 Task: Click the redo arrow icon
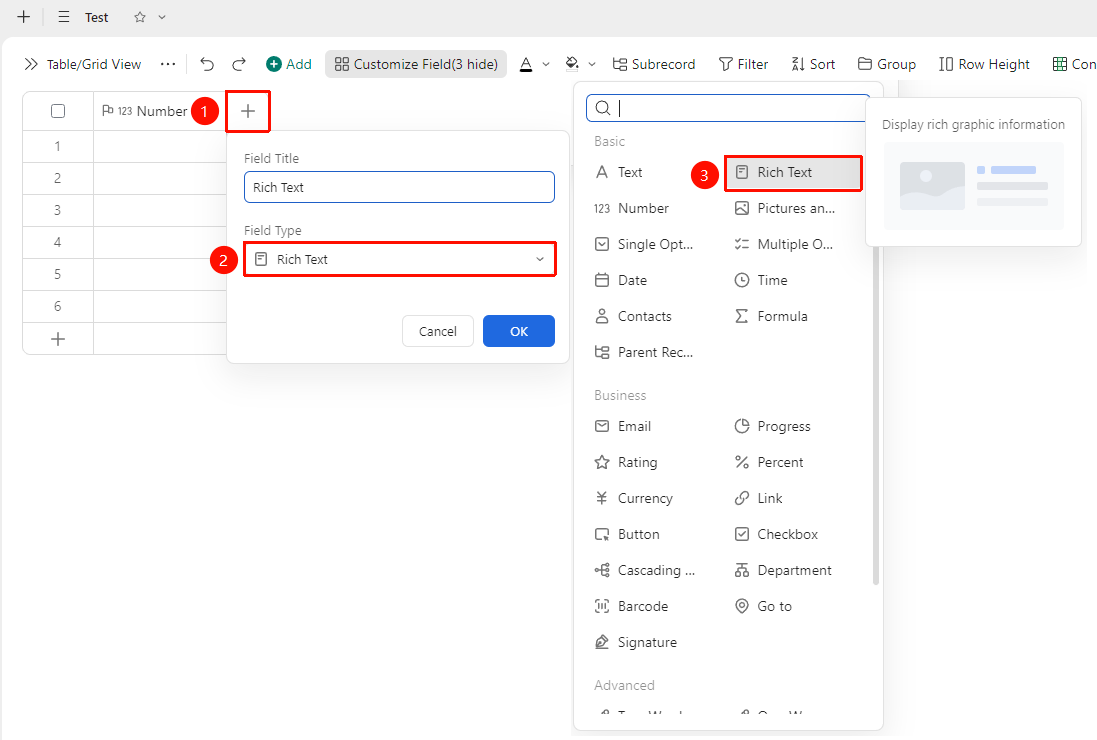click(x=239, y=64)
